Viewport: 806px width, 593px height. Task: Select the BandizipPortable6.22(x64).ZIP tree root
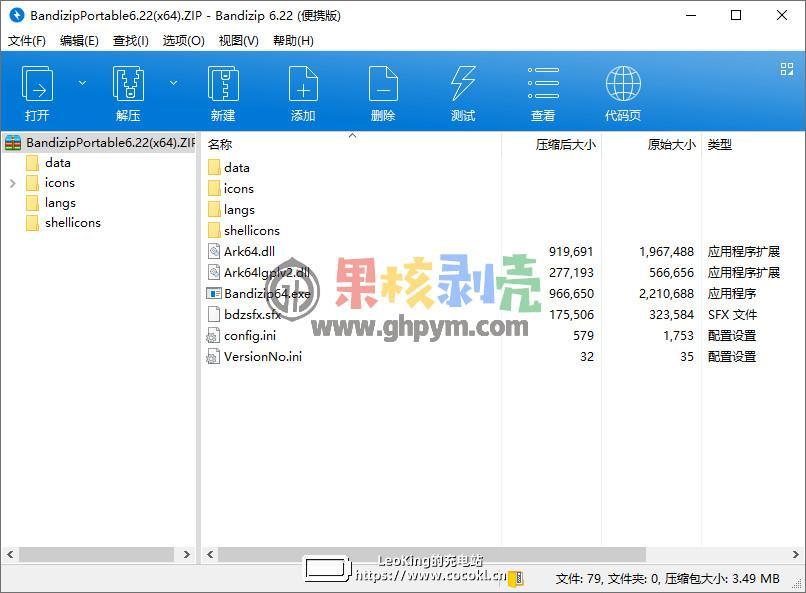[99, 142]
